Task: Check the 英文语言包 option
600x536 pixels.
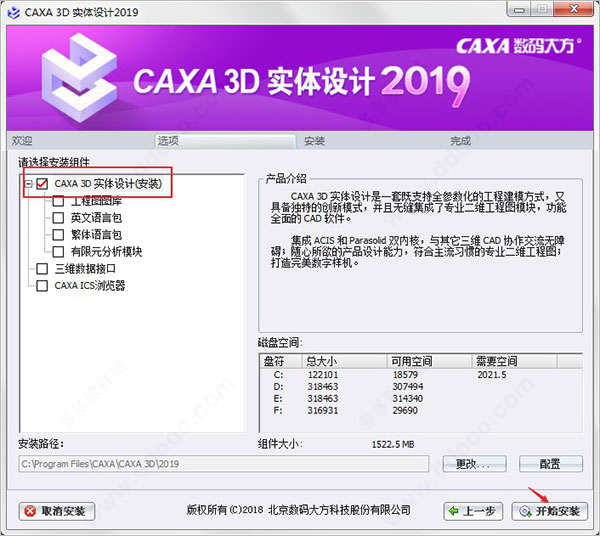Action: [x=58, y=218]
